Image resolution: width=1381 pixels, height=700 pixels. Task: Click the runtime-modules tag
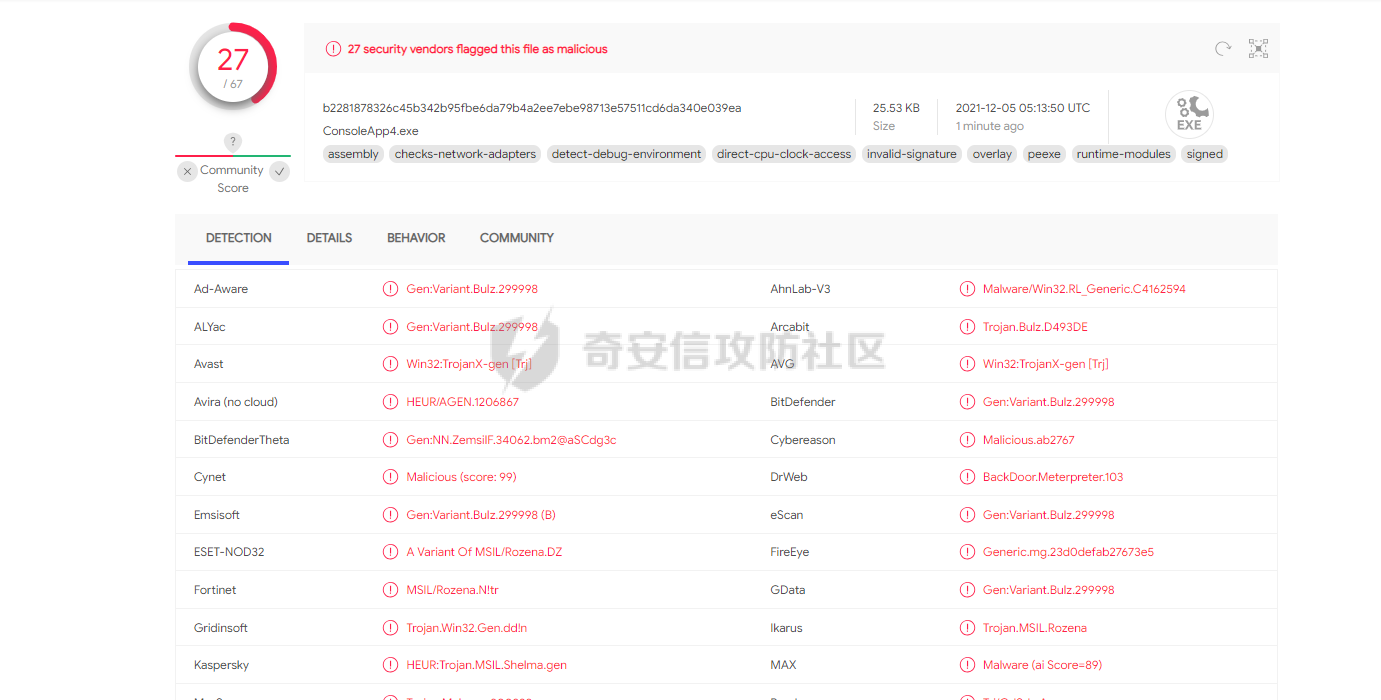[x=1123, y=154]
